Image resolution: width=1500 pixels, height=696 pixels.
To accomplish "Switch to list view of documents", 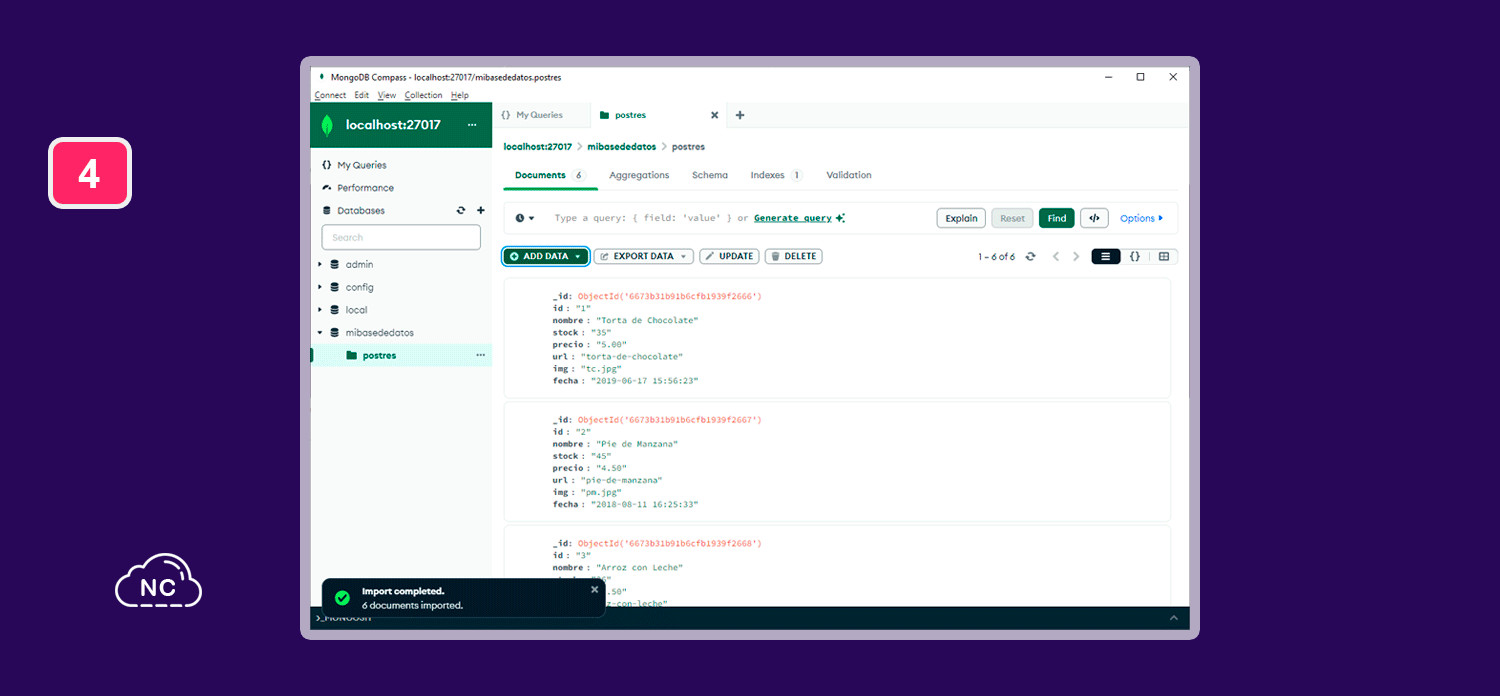I will 1105,257.
